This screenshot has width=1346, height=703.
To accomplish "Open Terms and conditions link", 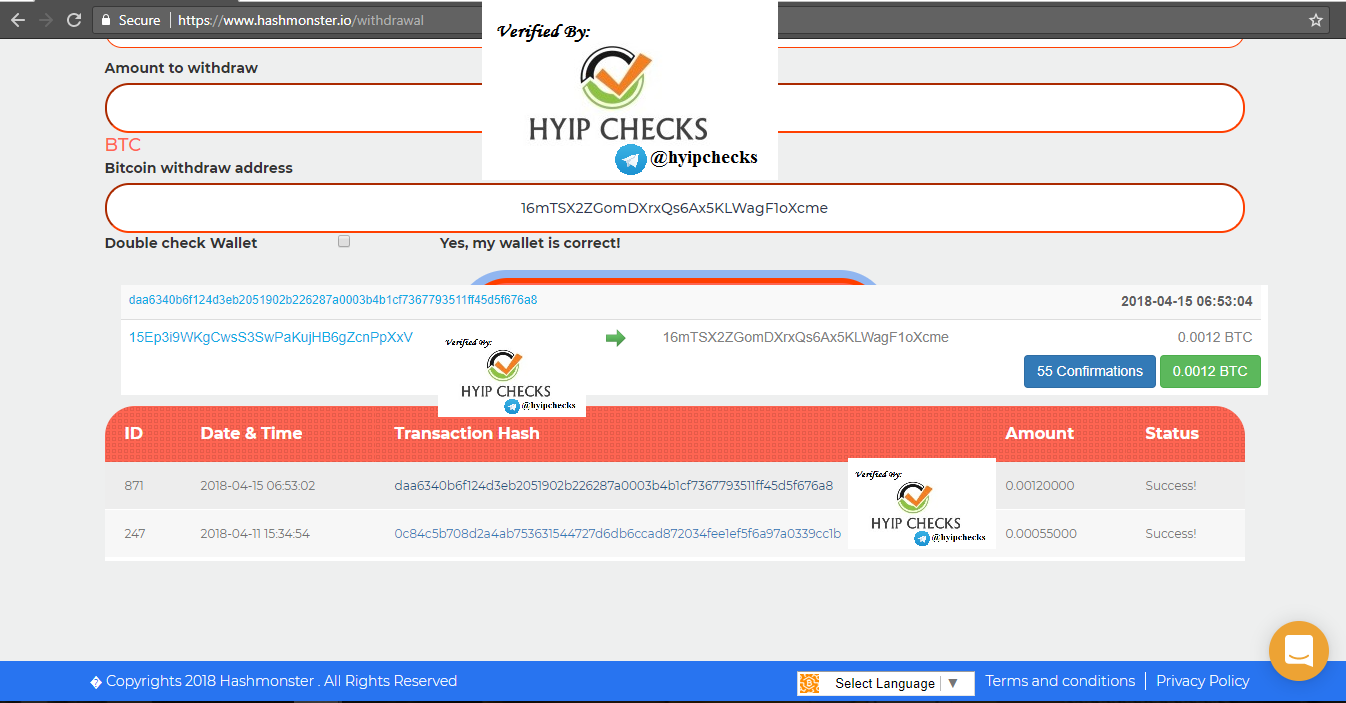I will (1060, 681).
